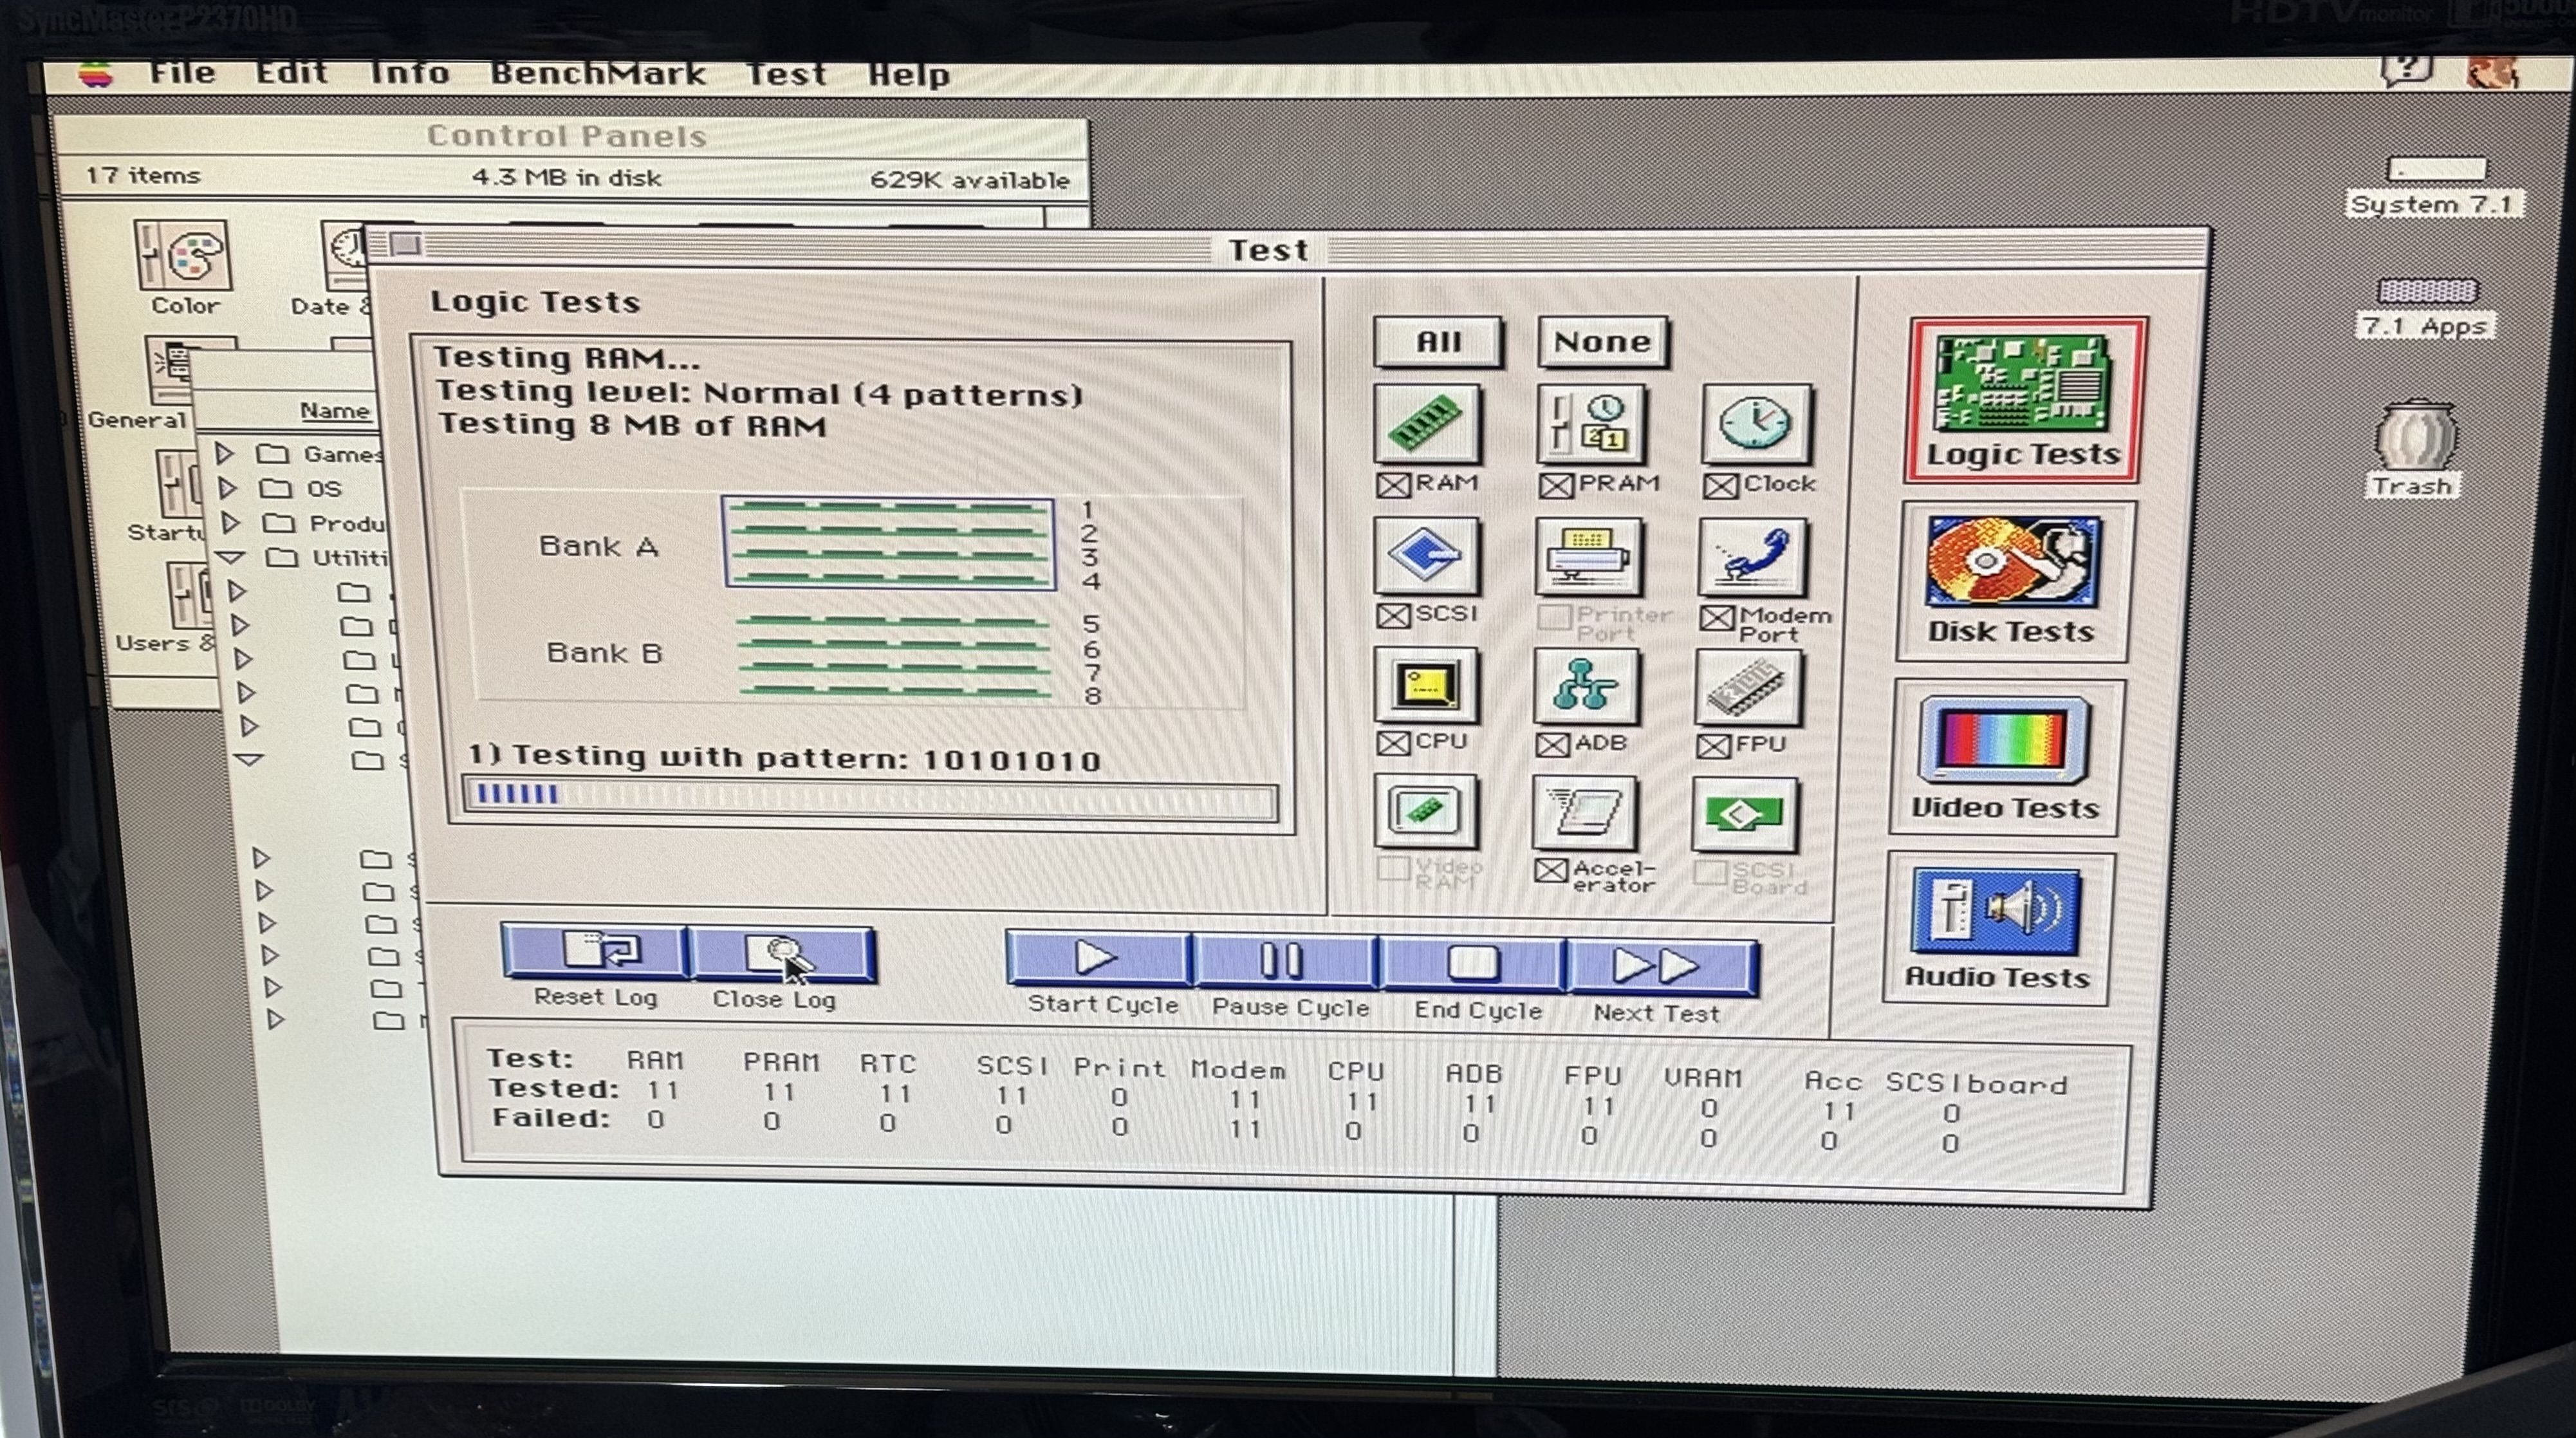Click the All button
Screen dimensions: 2576x1438
(x=1438, y=342)
